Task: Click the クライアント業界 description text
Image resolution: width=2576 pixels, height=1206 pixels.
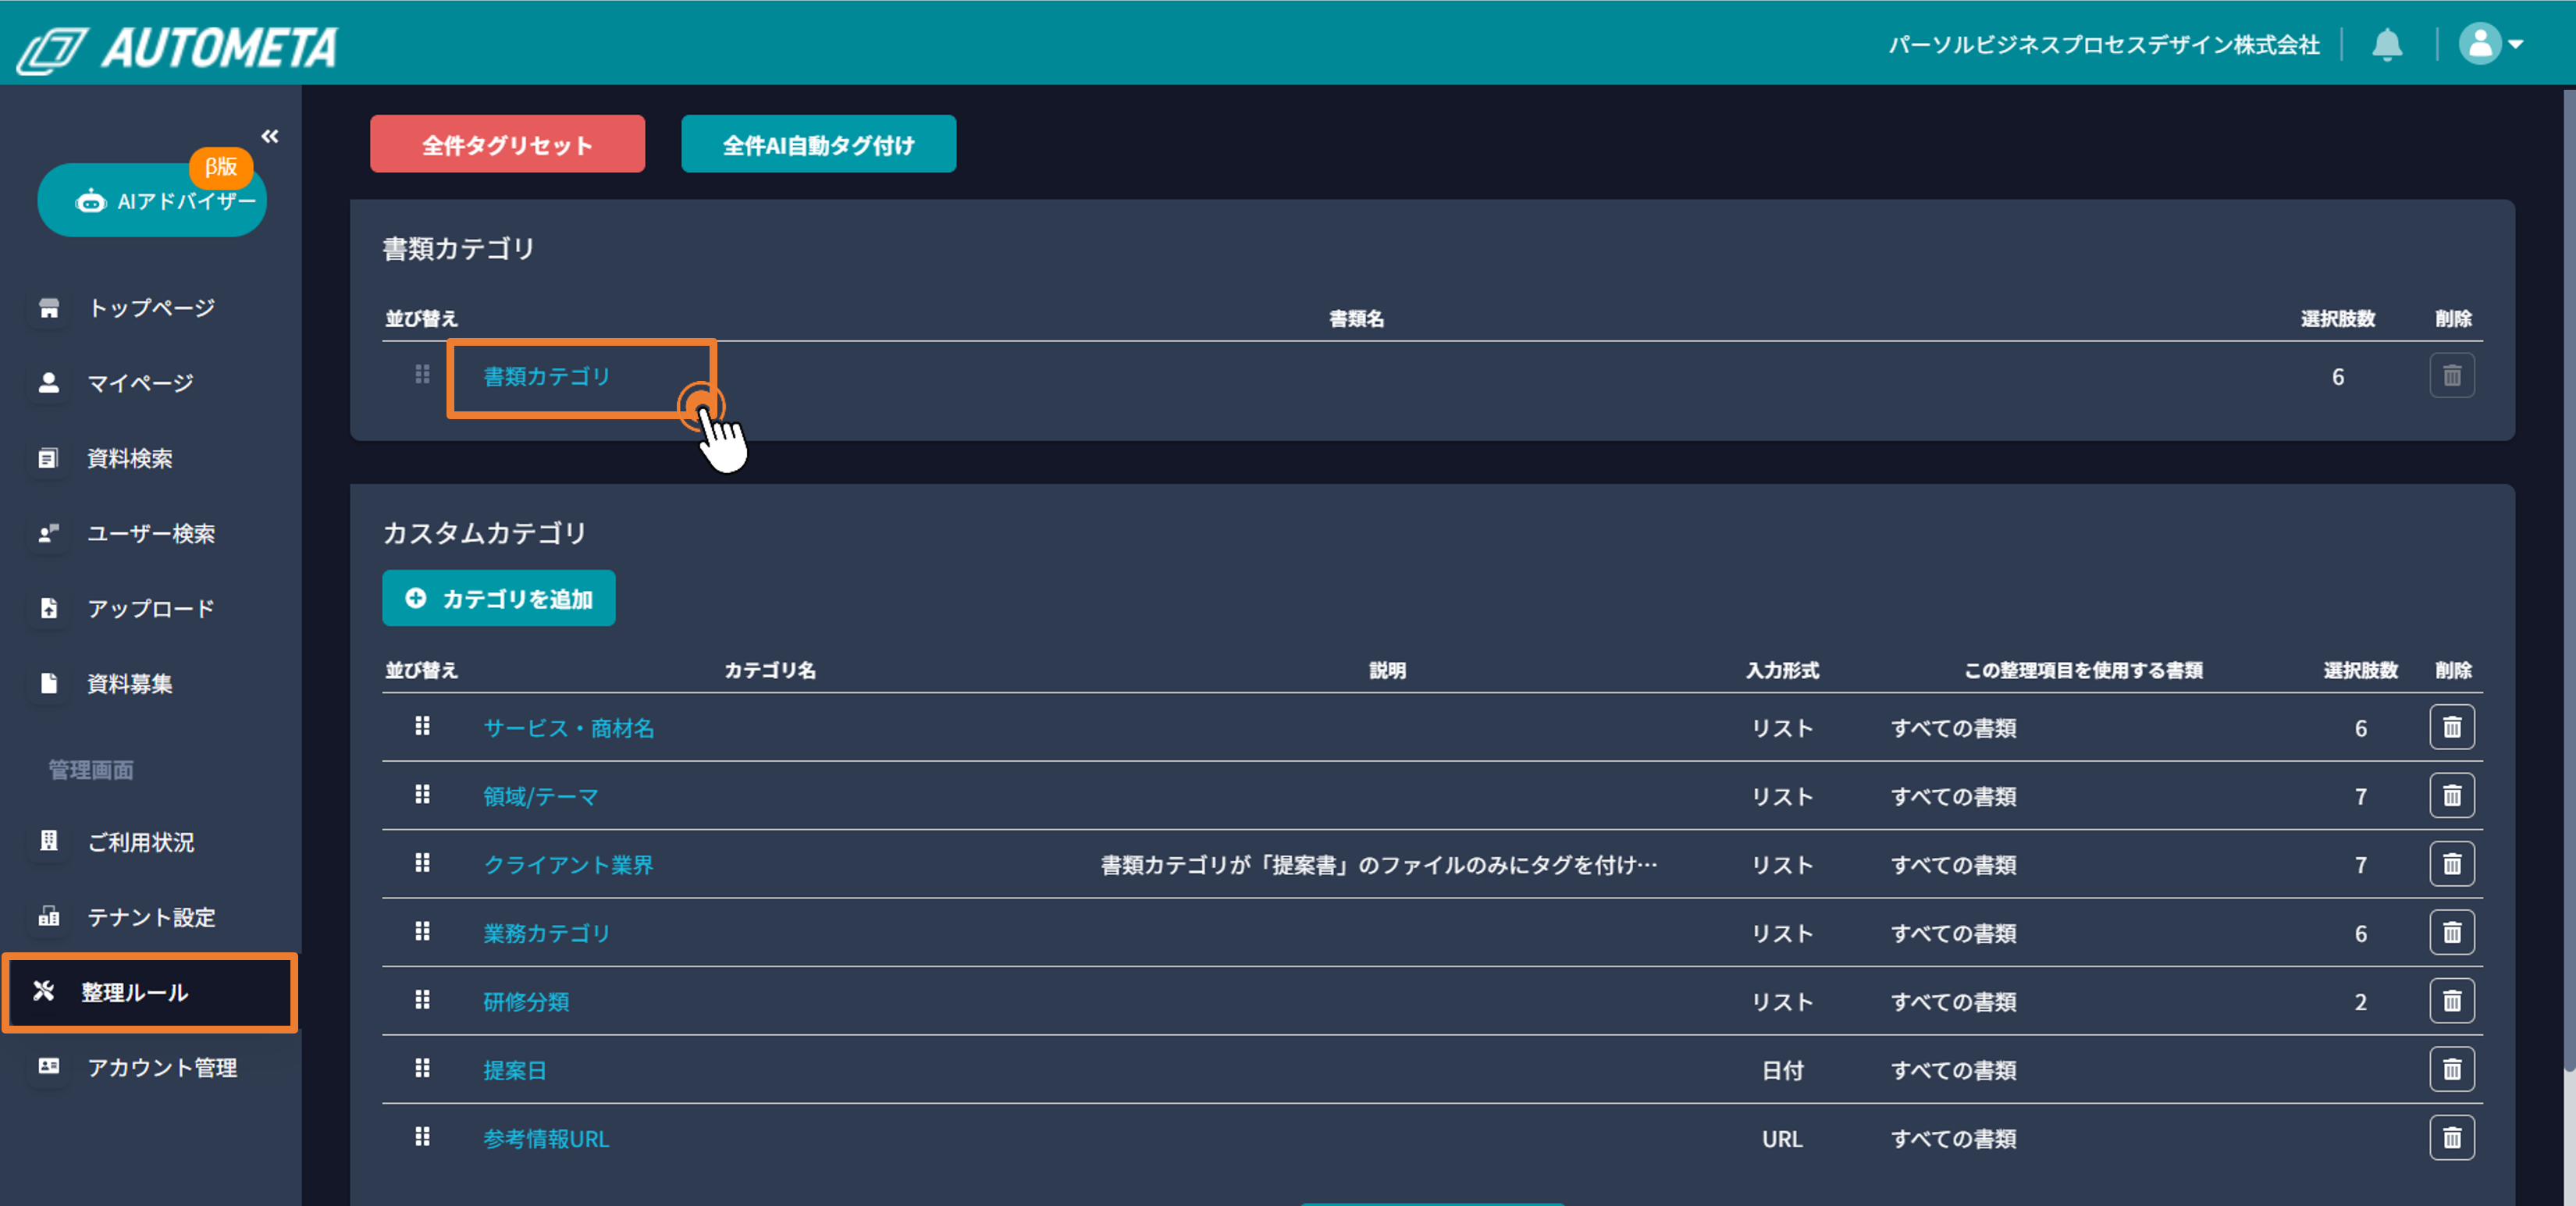Action: tap(1378, 865)
